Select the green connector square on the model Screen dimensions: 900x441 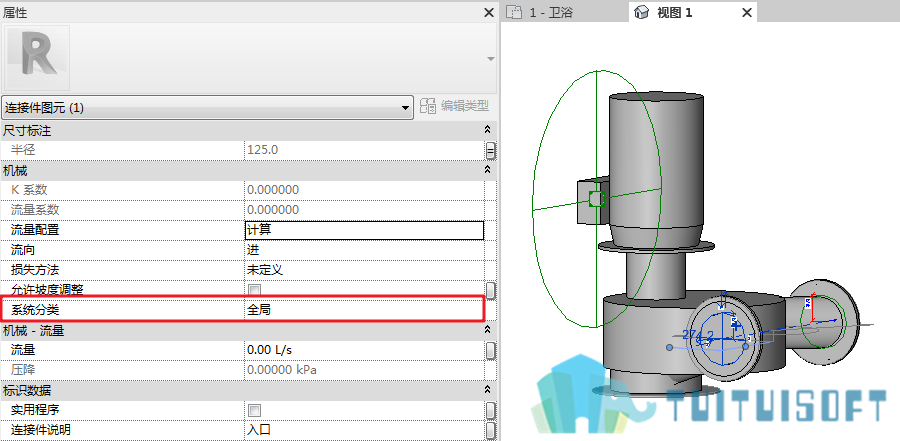point(597,199)
